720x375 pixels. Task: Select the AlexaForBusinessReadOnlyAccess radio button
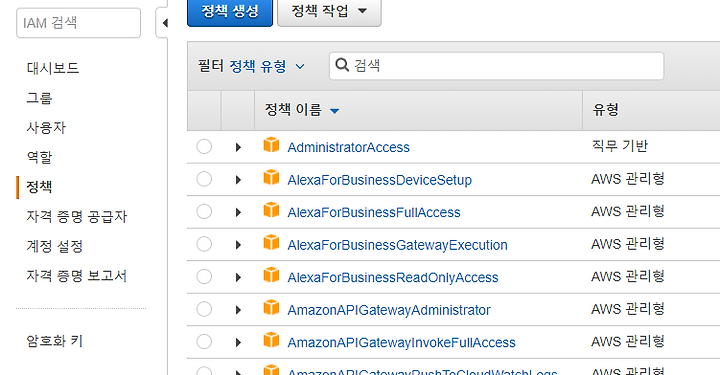(x=204, y=277)
